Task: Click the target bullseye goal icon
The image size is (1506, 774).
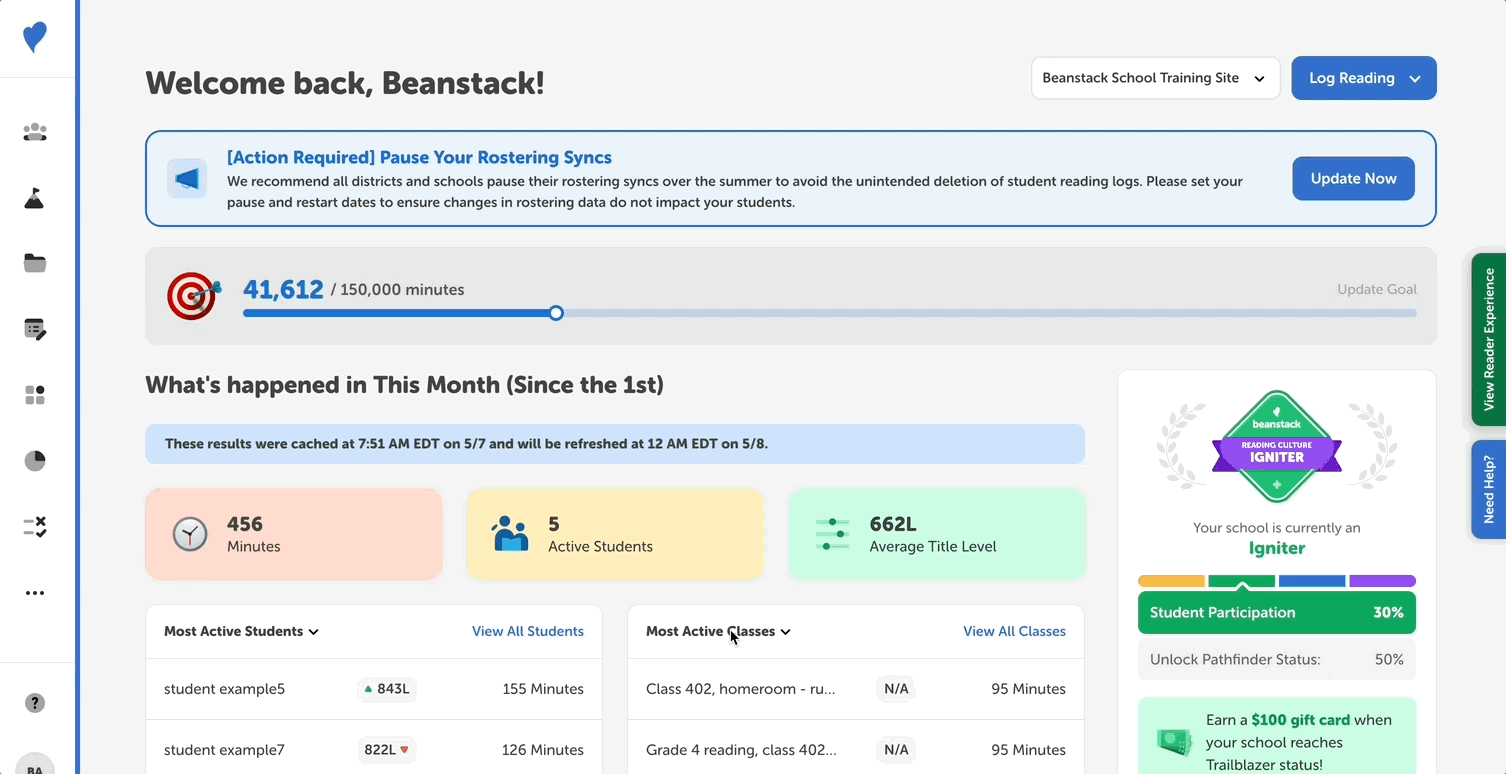Action: pyautogui.click(x=193, y=296)
